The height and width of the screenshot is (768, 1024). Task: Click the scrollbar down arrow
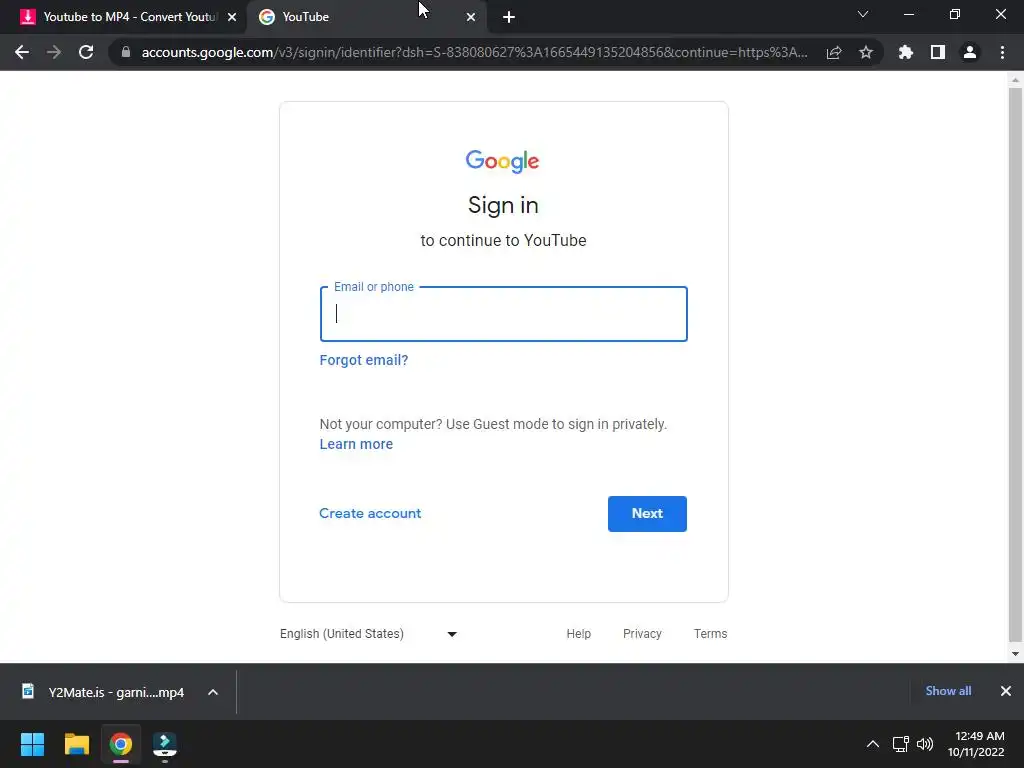[1015, 654]
